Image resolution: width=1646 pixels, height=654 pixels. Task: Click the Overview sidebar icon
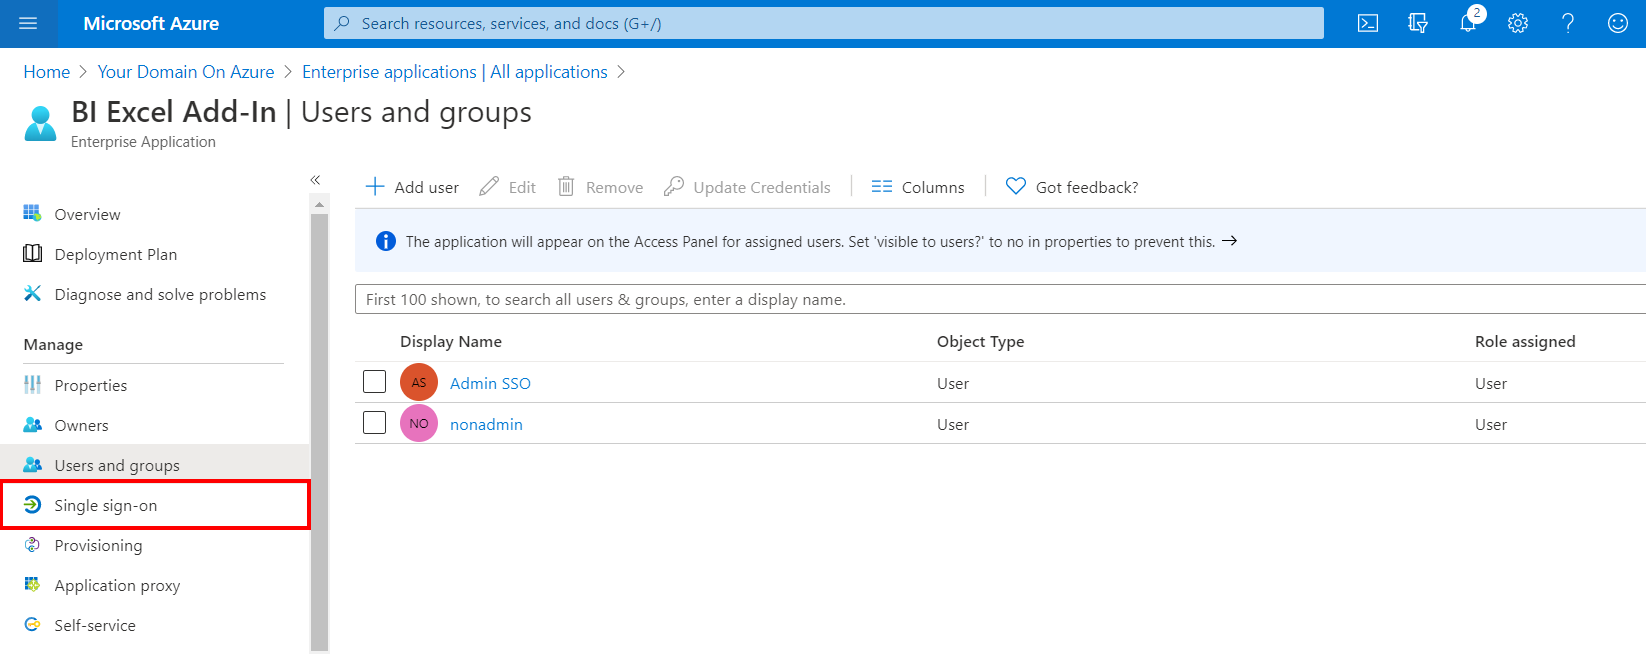tap(32, 213)
